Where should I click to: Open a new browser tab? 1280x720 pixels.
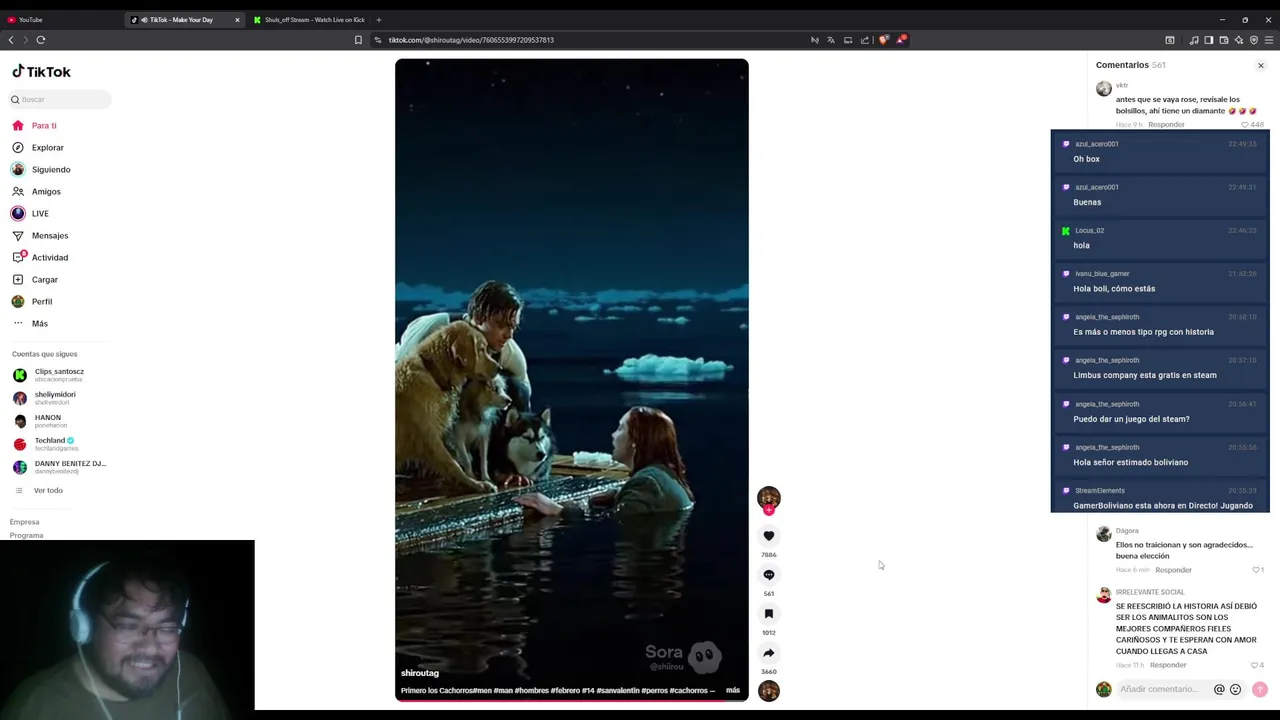378,20
